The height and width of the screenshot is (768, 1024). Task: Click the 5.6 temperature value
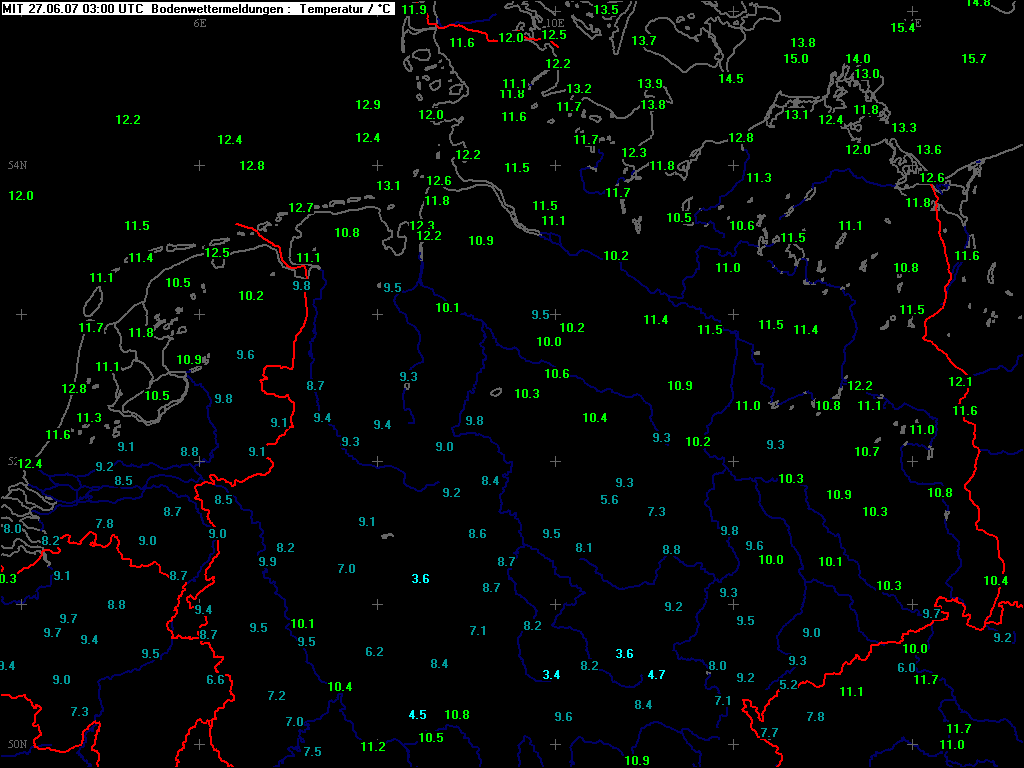coord(609,500)
